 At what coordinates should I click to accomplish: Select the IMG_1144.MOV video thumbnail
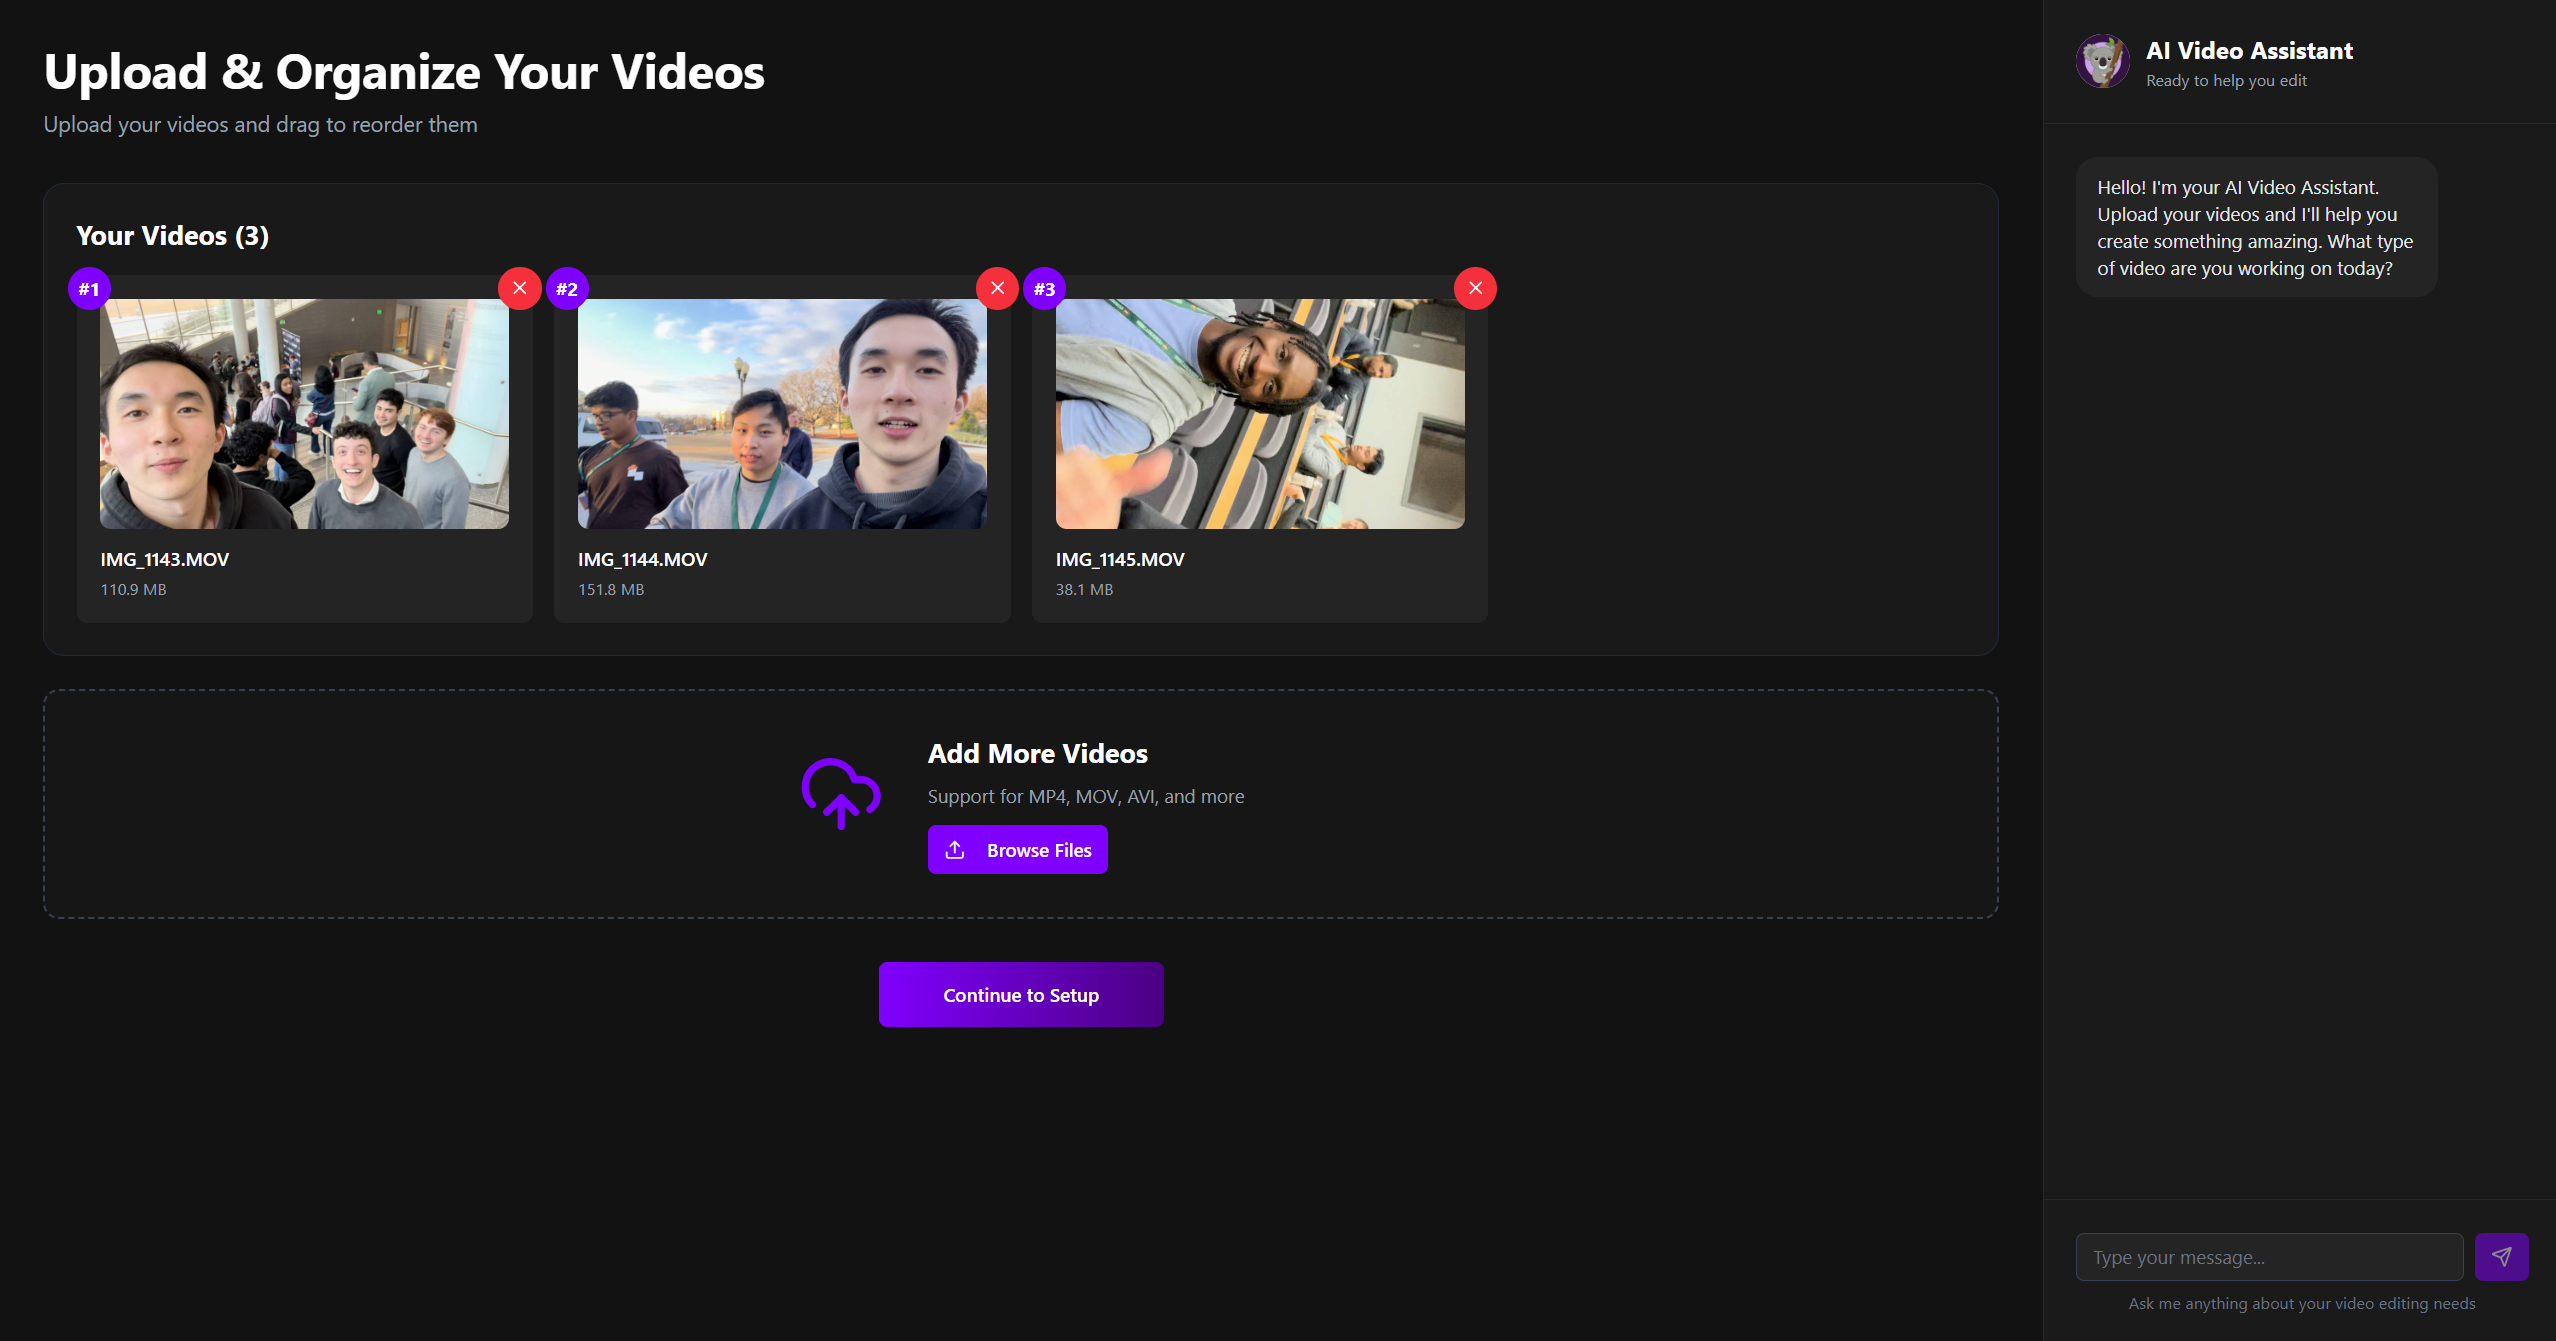point(782,414)
